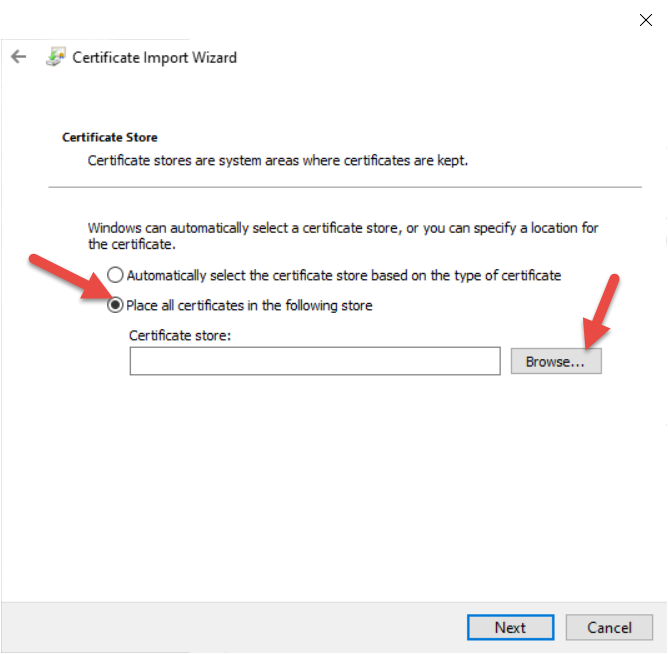The height and width of the screenshot is (654, 668).
Task: Click the 'Certificate Import Wizard' title text
Action: click(x=154, y=57)
